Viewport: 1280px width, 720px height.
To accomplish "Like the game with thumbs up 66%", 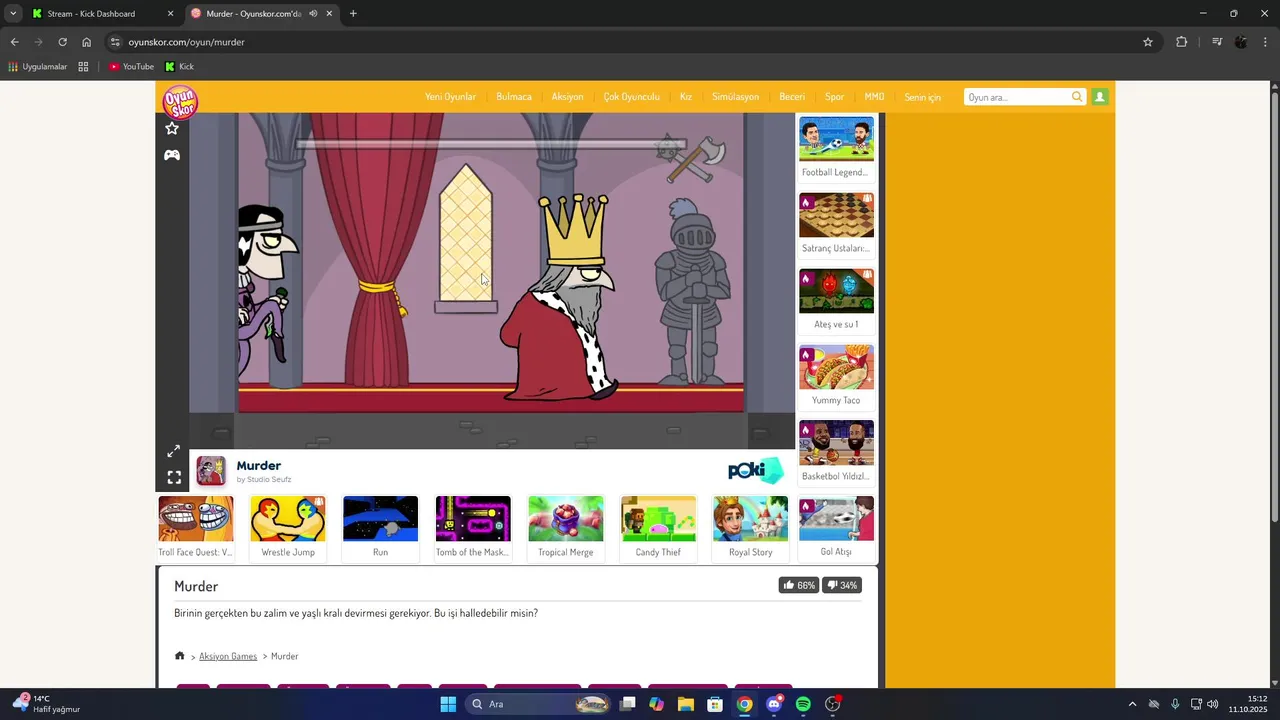I will [x=799, y=585].
